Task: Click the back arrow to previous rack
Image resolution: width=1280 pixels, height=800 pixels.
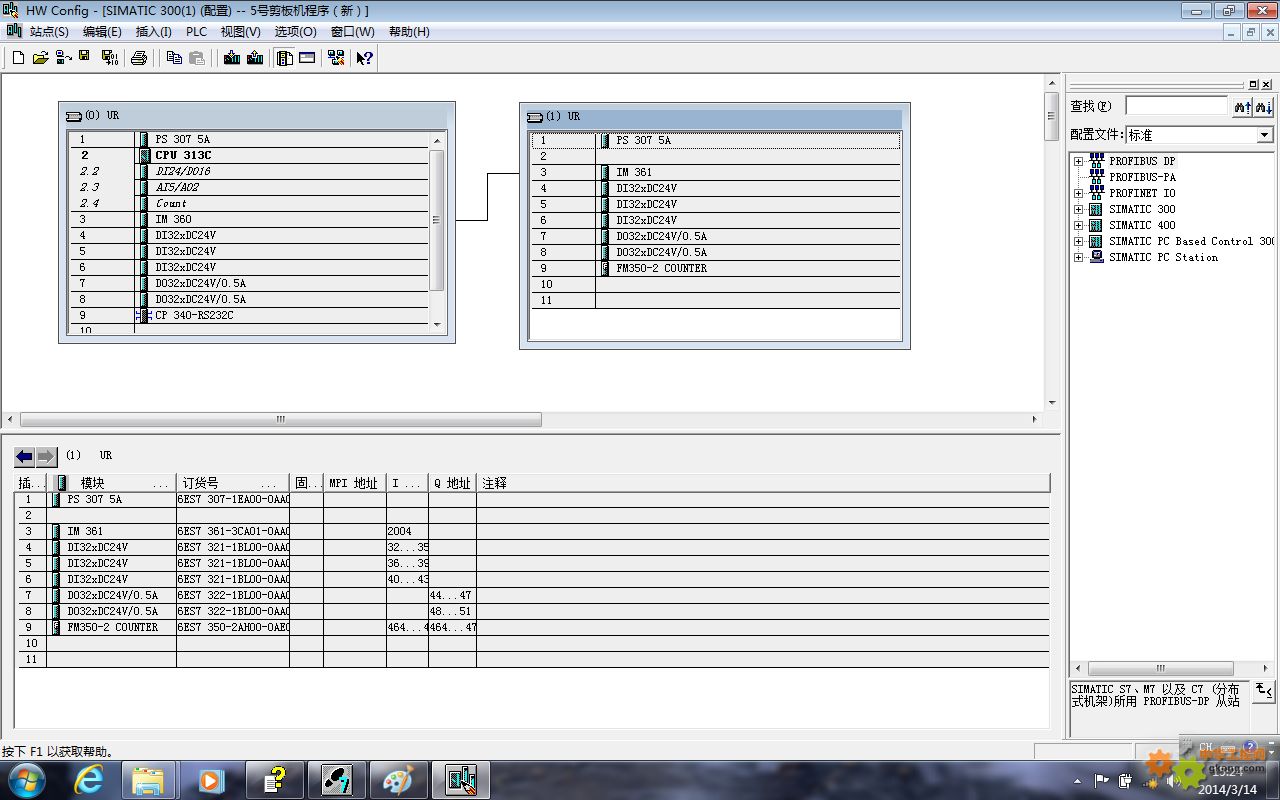Action: (x=24, y=457)
